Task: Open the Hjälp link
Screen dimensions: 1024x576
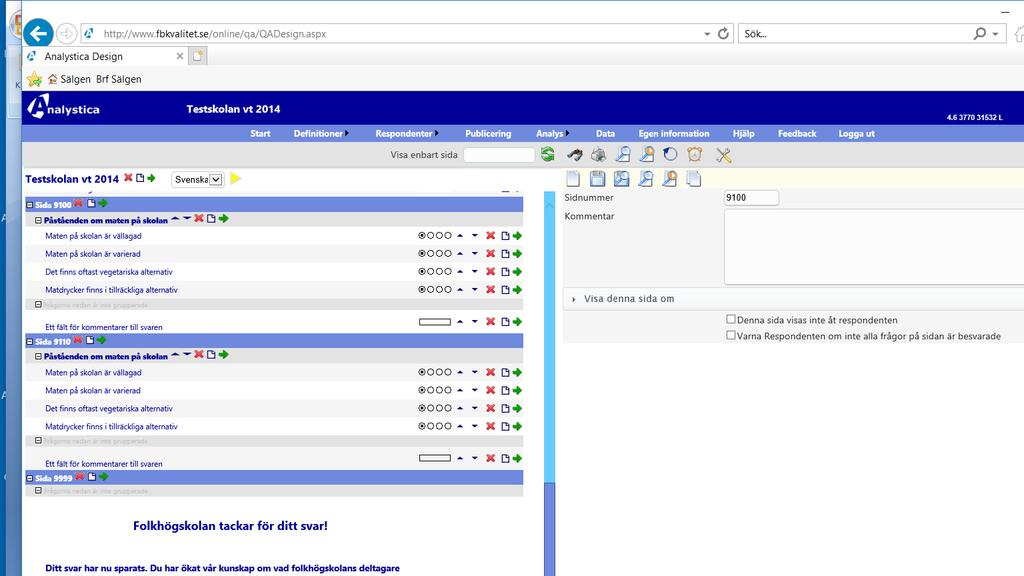Action: point(743,133)
